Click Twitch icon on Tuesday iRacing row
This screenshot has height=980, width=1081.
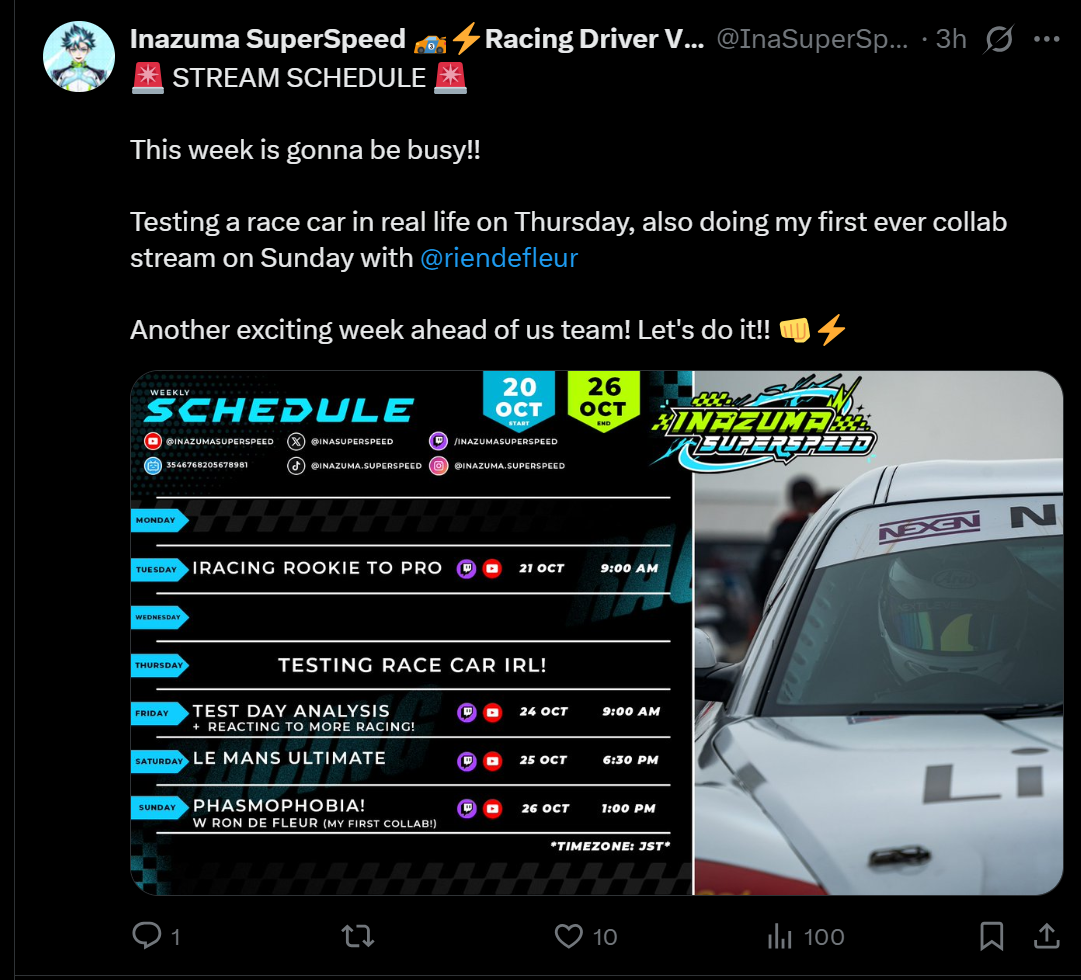[467, 569]
